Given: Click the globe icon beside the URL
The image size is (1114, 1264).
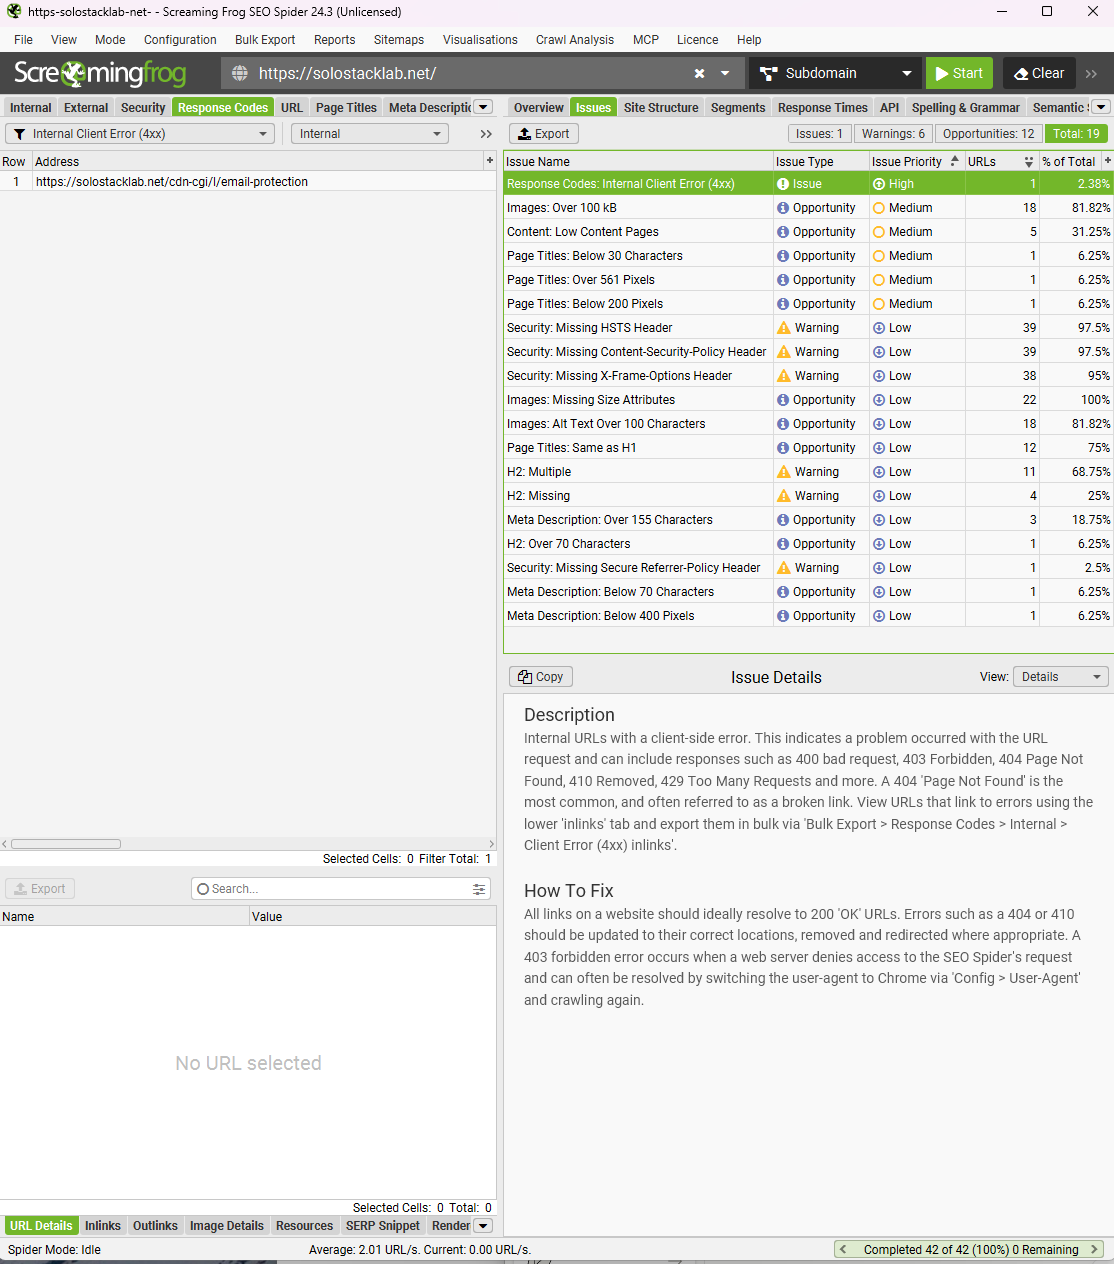Looking at the screenshot, I should 240,73.
